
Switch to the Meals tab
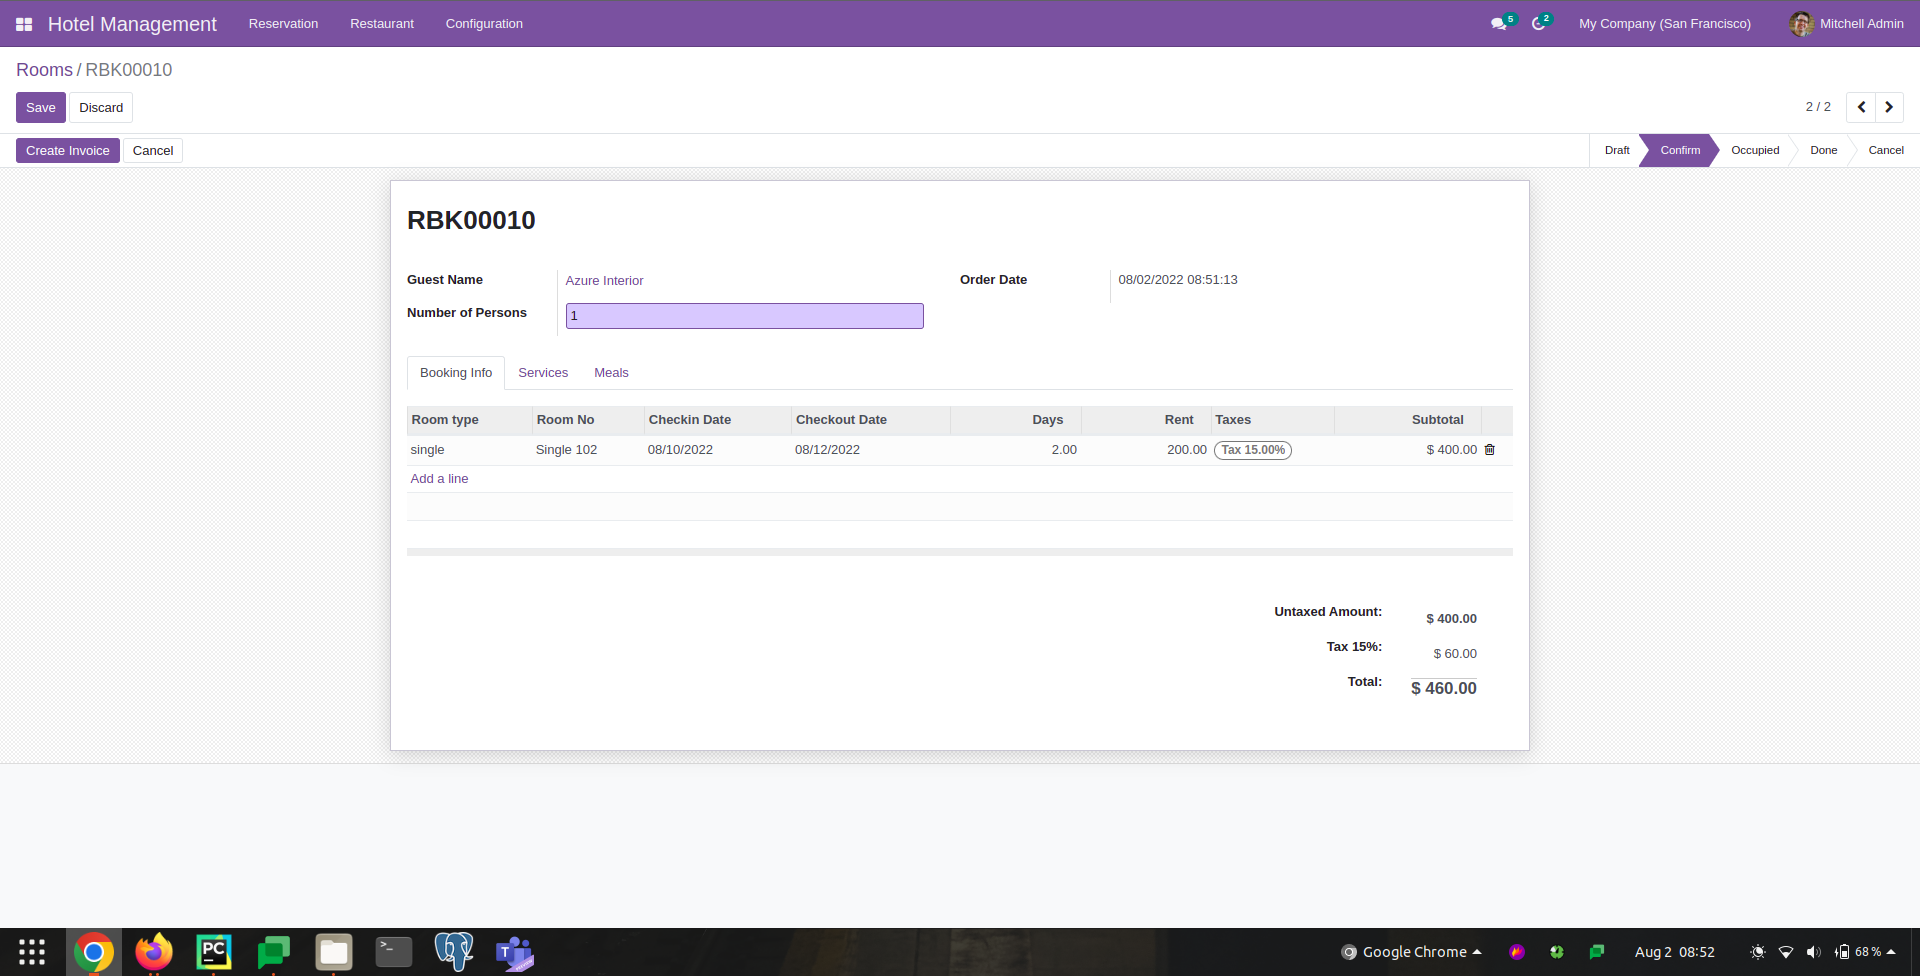tap(611, 373)
